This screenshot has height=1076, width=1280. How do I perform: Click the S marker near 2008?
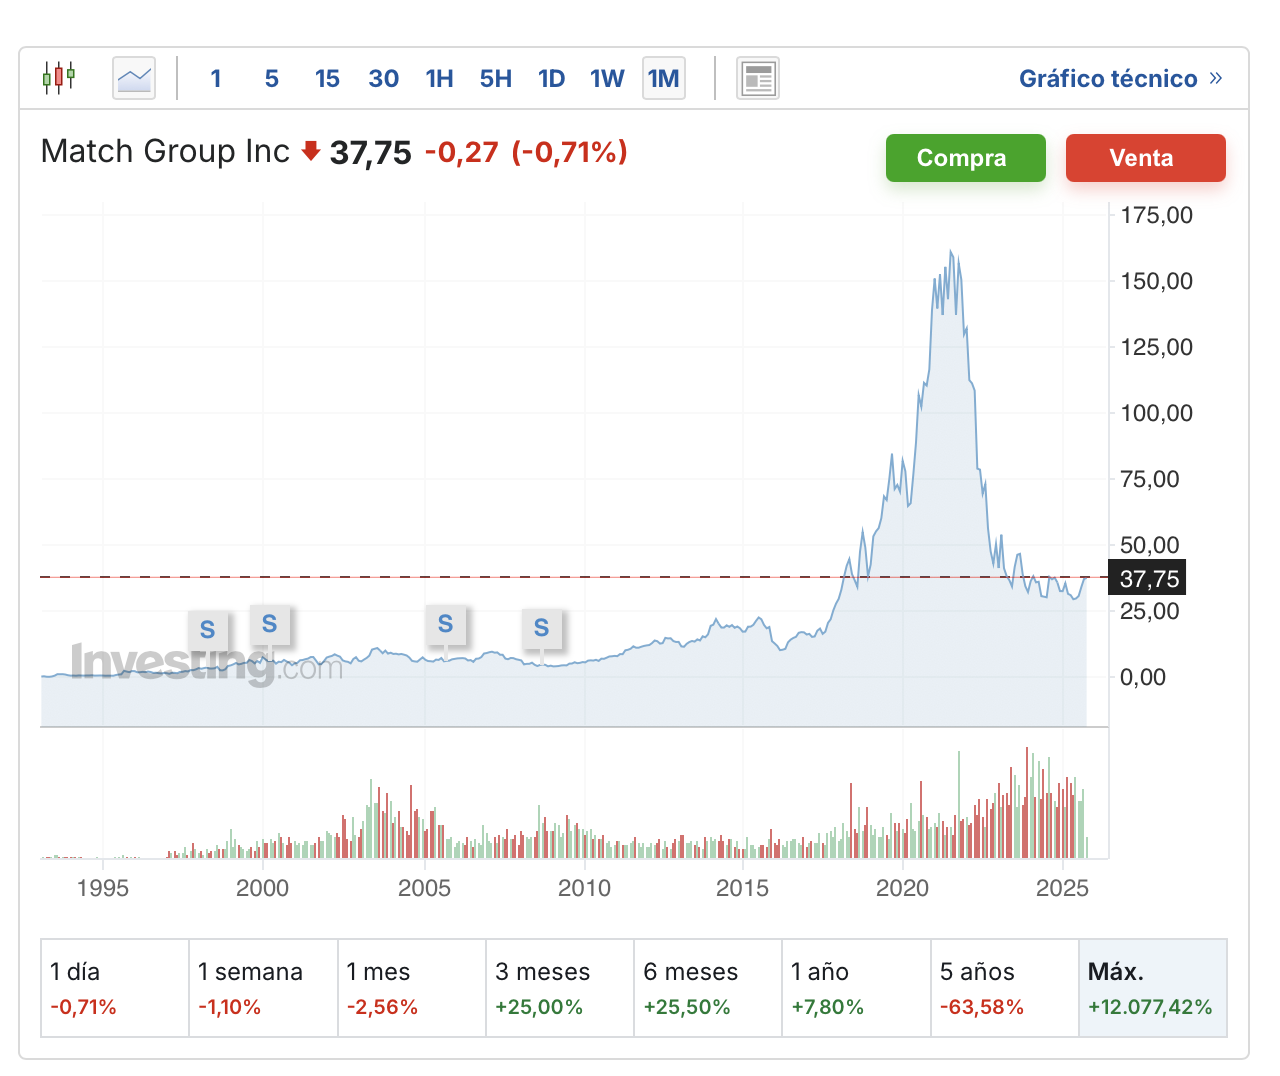pyautogui.click(x=541, y=628)
